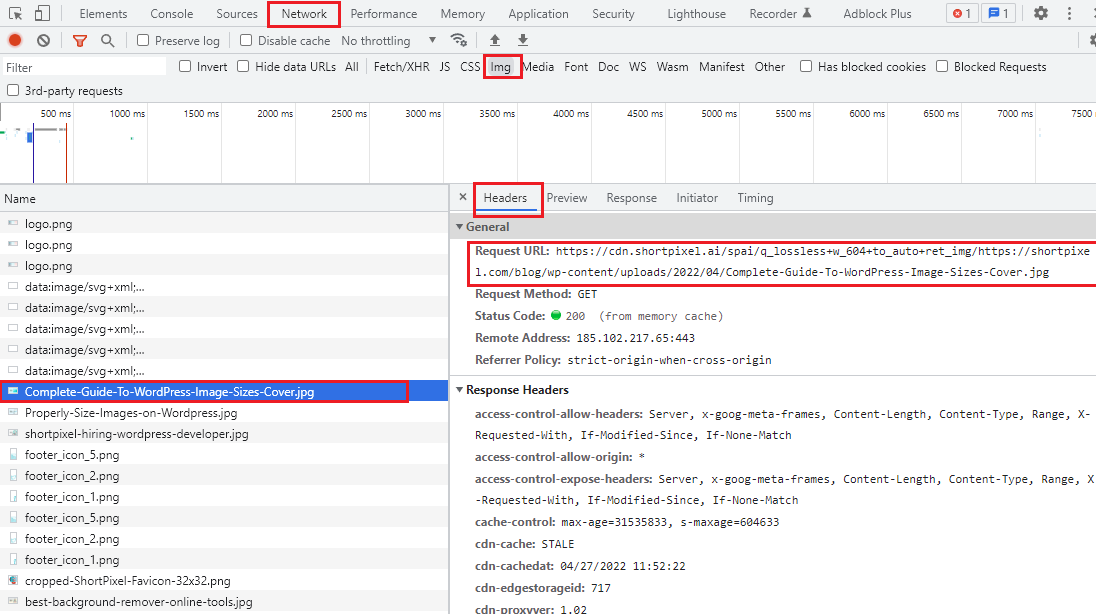Image resolution: width=1096 pixels, height=614 pixels.
Task: Switch to the Lighthouse tab
Action: [696, 14]
